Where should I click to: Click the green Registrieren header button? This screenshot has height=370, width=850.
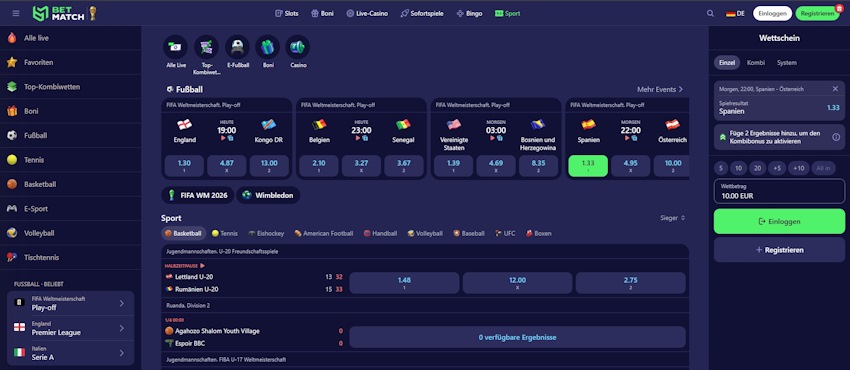817,14
